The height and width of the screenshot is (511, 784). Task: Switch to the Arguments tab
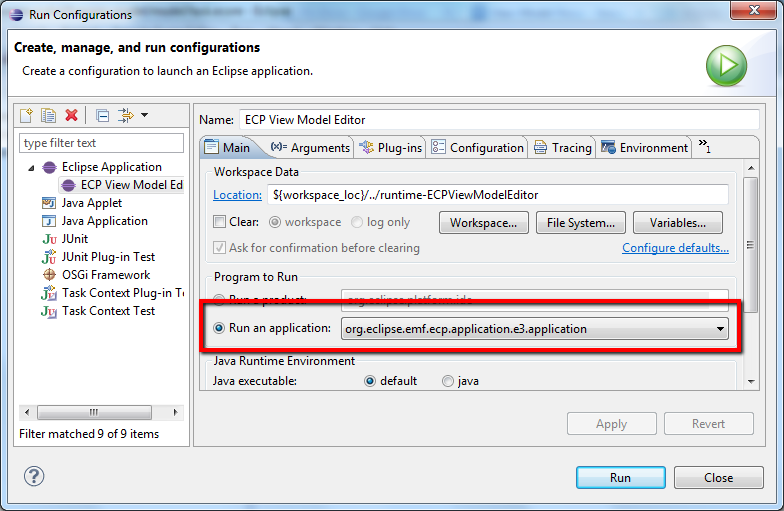pyautogui.click(x=310, y=148)
